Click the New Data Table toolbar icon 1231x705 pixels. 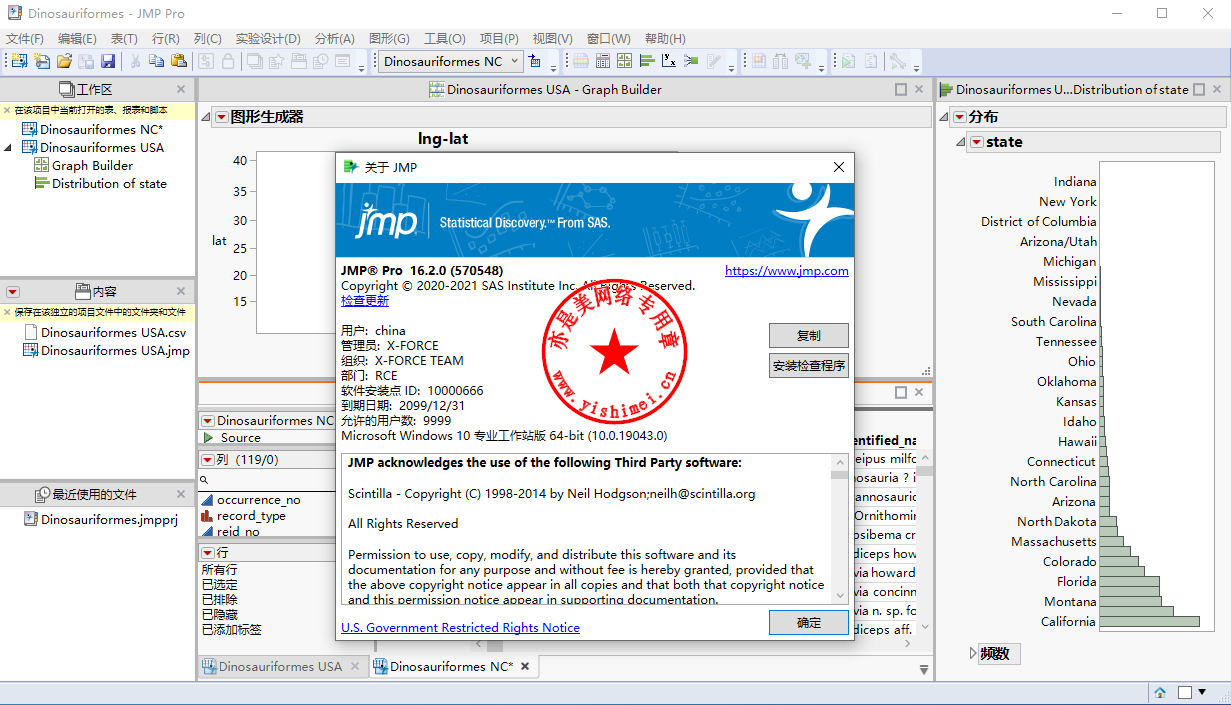click(x=19, y=61)
